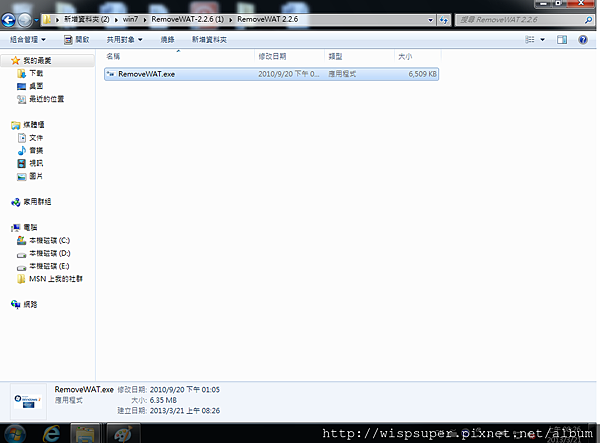600x443 pixels.
Task: Sort by 名稱 name column header
Action: (x=178, y=56)
